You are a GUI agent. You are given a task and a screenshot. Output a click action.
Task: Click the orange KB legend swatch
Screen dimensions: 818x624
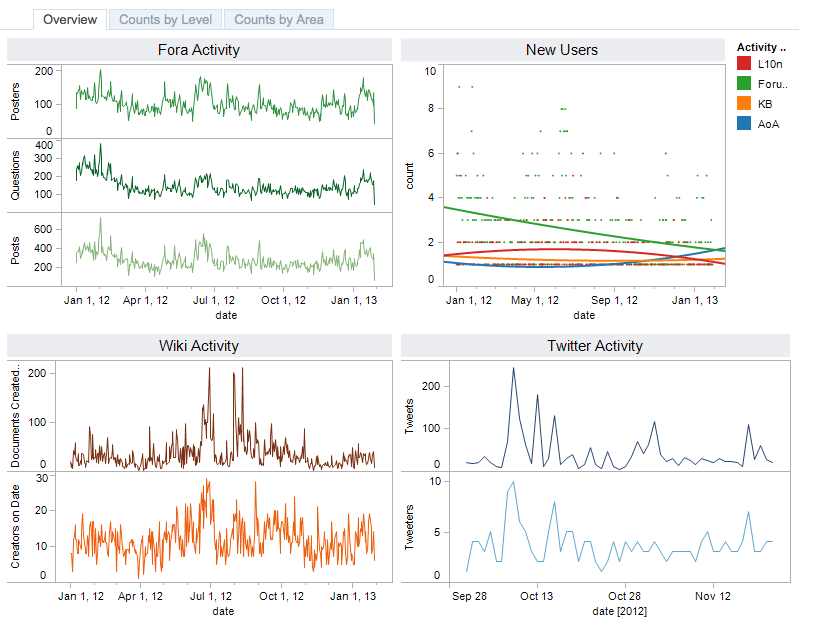pyautogui.click(x=743, y=103)
